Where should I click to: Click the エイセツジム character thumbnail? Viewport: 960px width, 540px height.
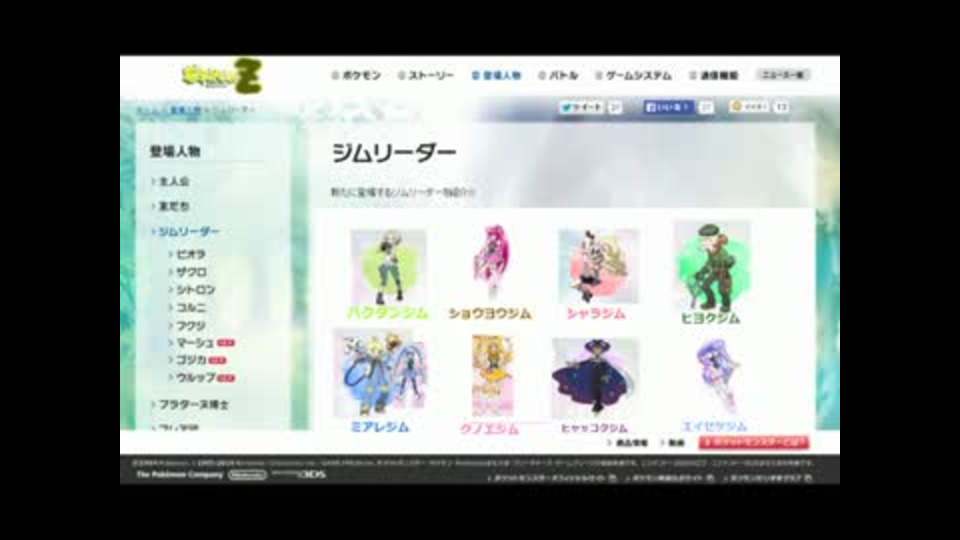pyautogui.click(x=718, y=375)
